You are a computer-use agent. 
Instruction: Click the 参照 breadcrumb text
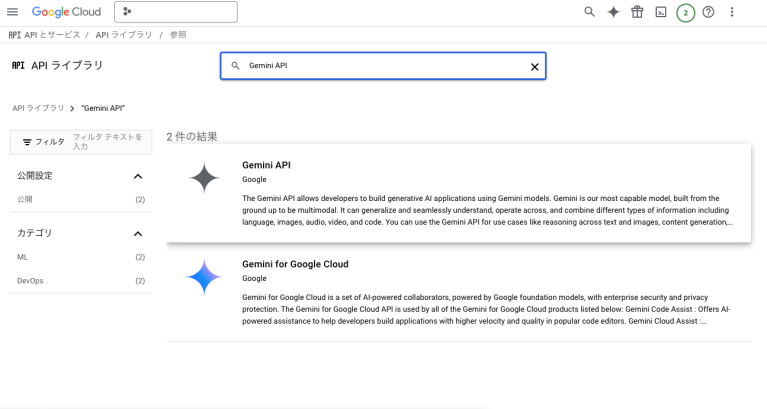(178, 35)
